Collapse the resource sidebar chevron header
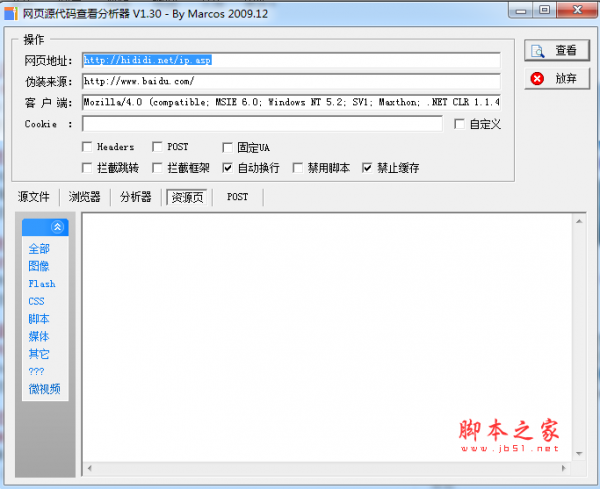Screen dimensions: 600x489 (45, 227)
